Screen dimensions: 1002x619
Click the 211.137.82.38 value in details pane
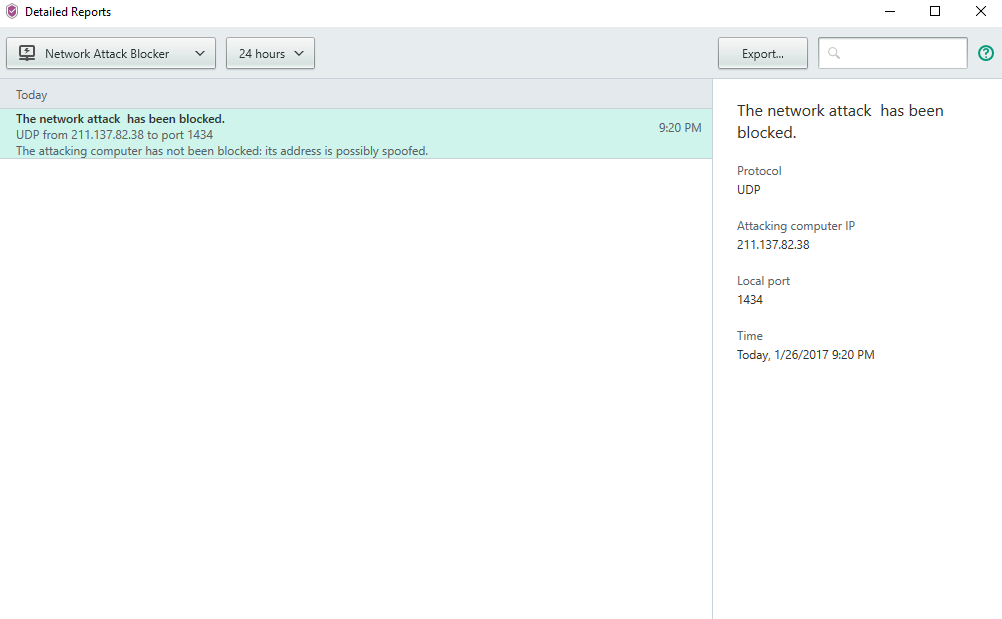773,245
